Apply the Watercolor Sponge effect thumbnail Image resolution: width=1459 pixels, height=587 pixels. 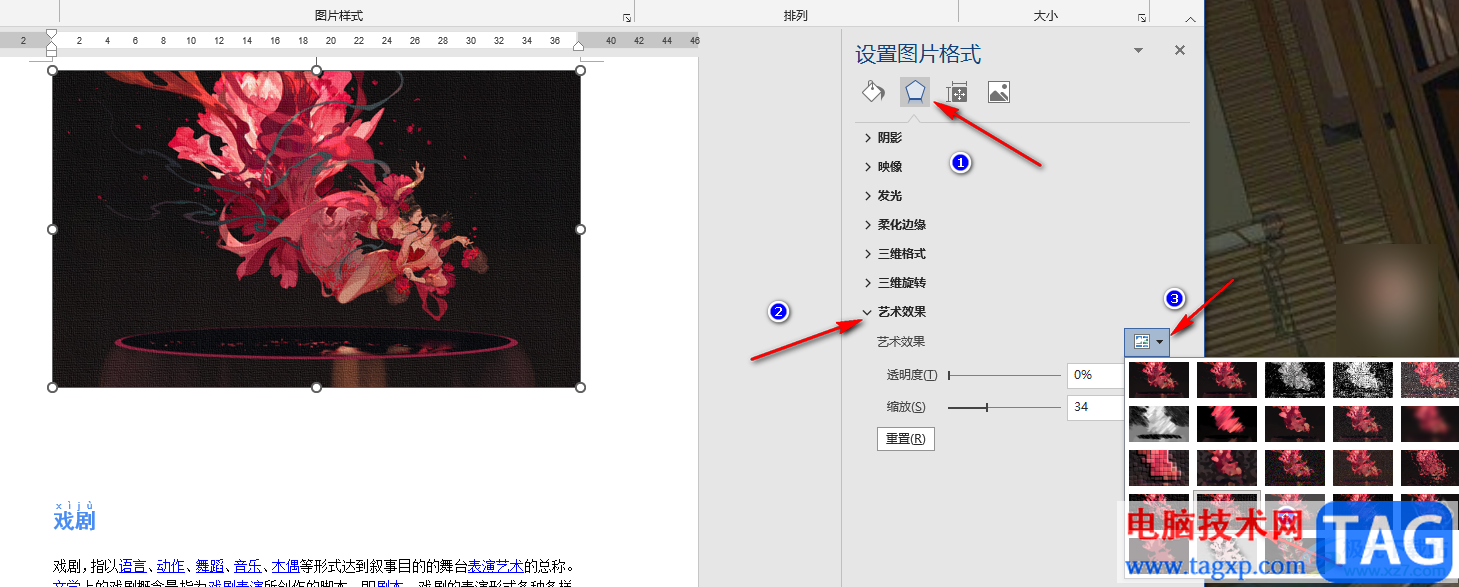[x=1227, y=467]
